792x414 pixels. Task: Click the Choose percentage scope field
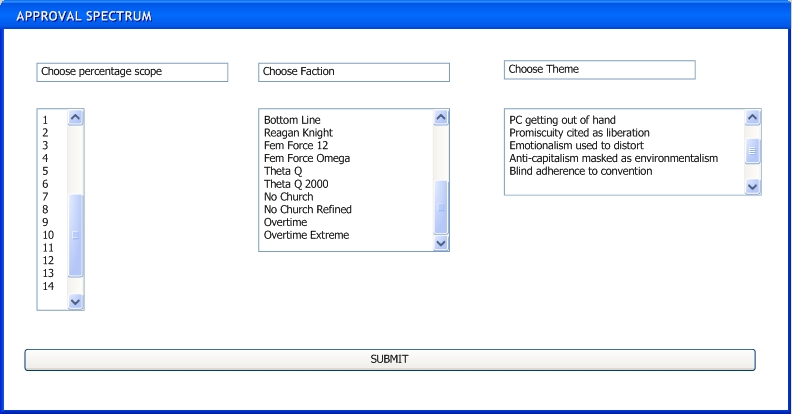coord(132,72)
